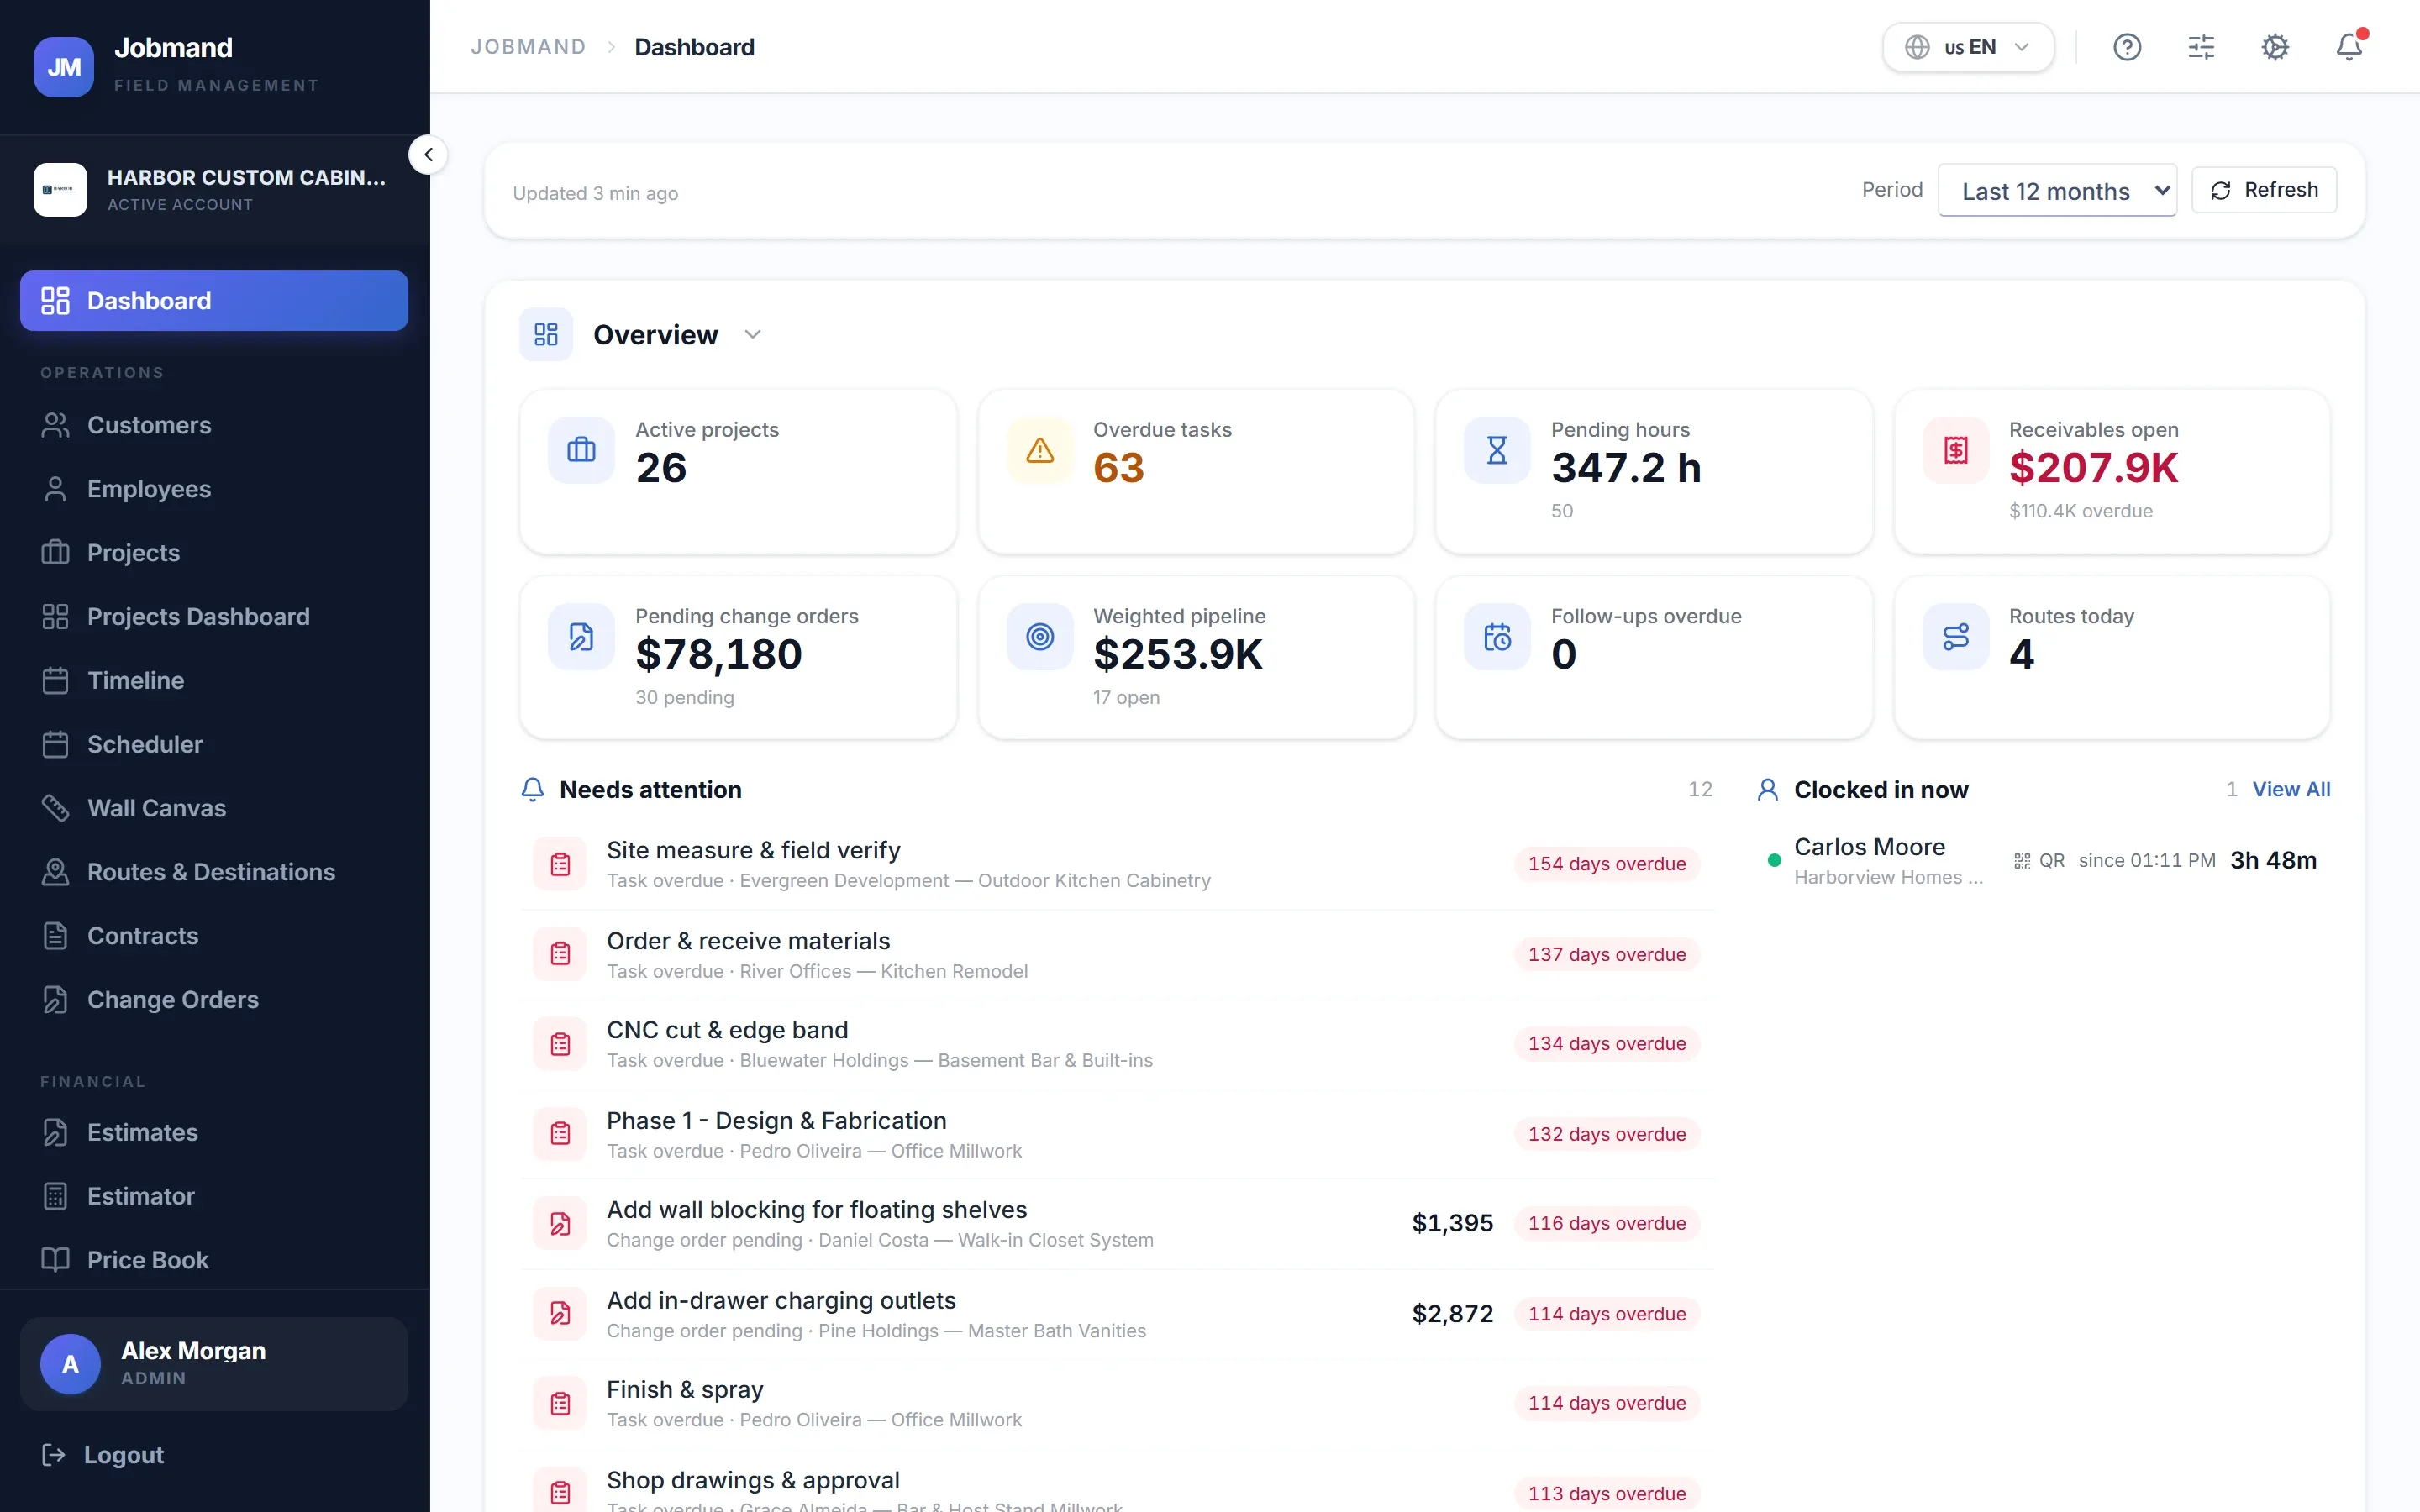Click the Routes today route icon
This screenshot has height=1512, width=2420.
coord(1955,637)
